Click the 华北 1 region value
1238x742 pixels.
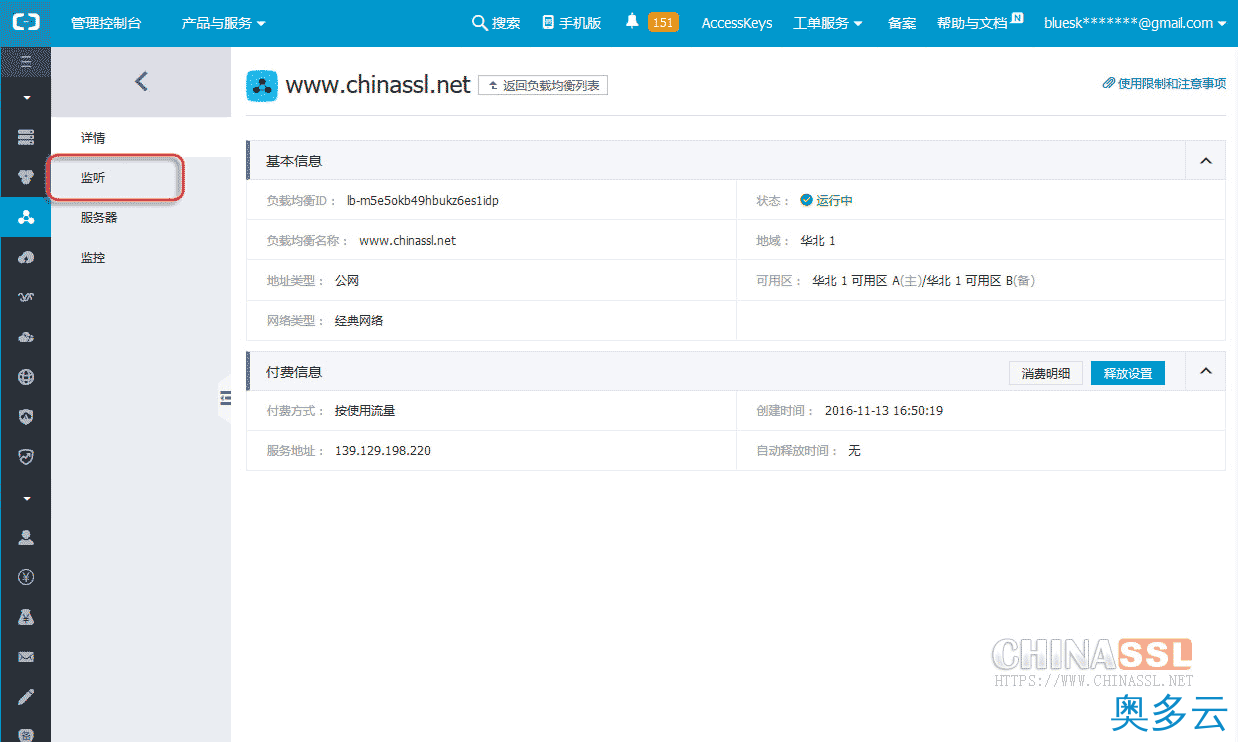tap(818, 241)
